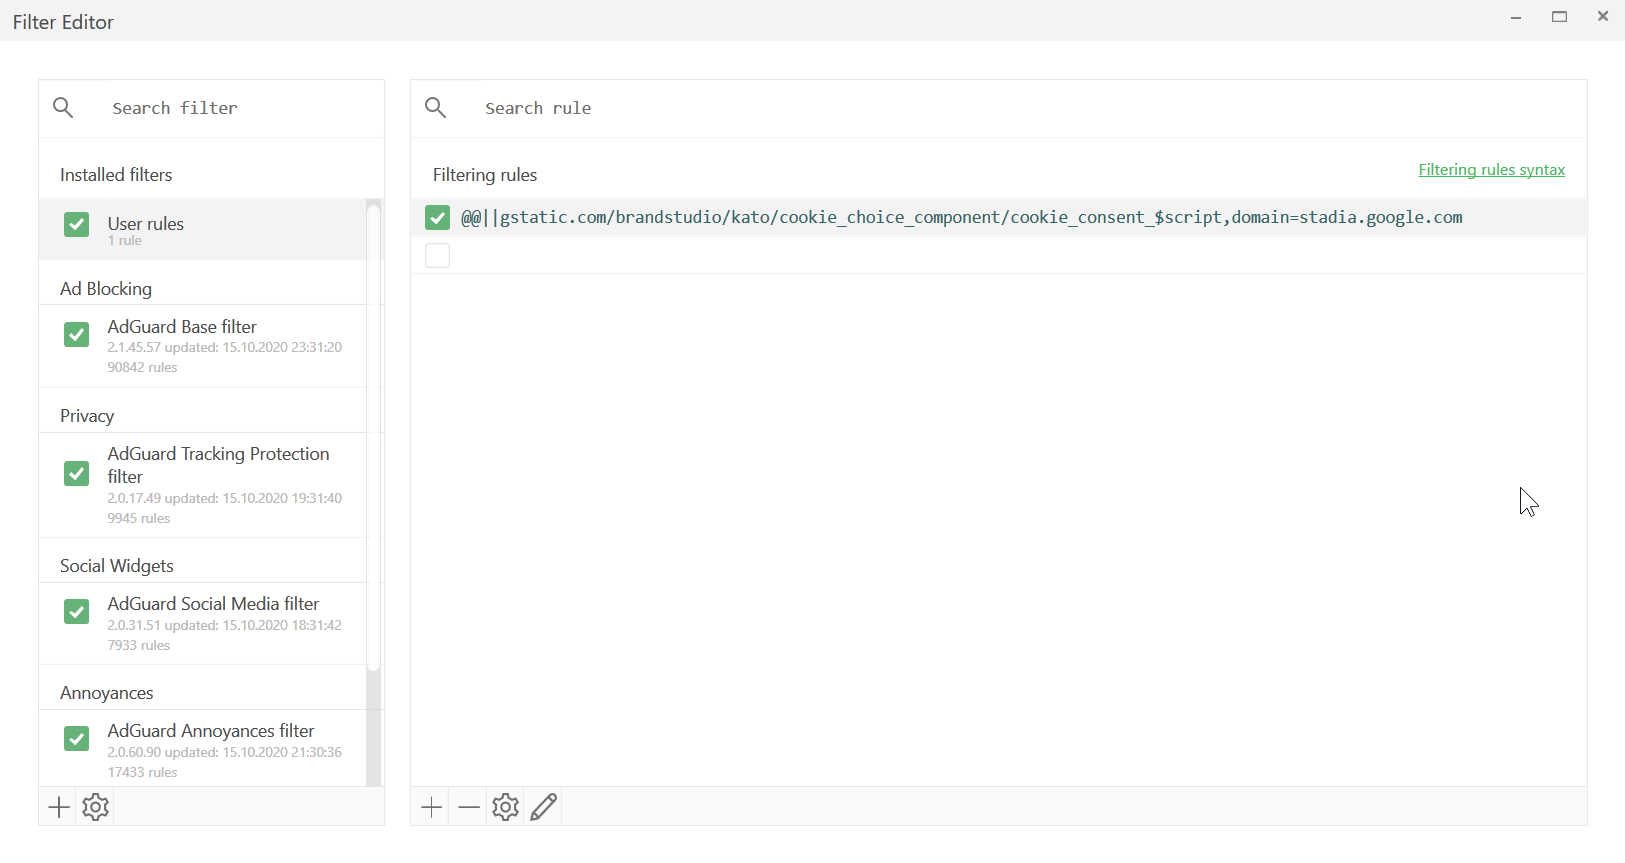Click the installed filters list scrollbar
The width and height of the screenshot is (1625, 863).
click(374, 437)
